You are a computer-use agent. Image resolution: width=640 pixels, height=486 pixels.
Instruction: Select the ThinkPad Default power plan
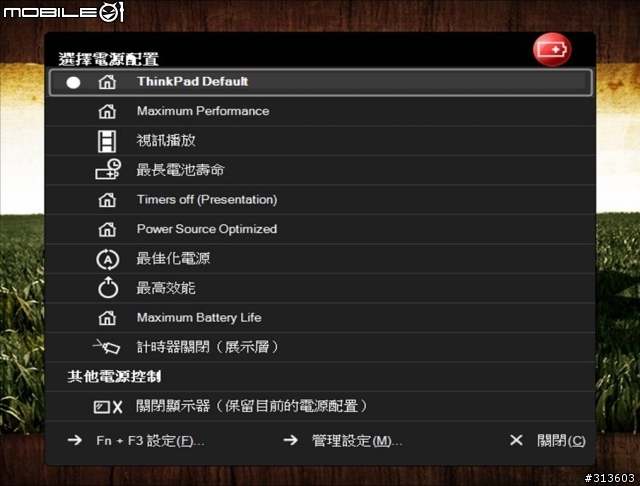320,82
